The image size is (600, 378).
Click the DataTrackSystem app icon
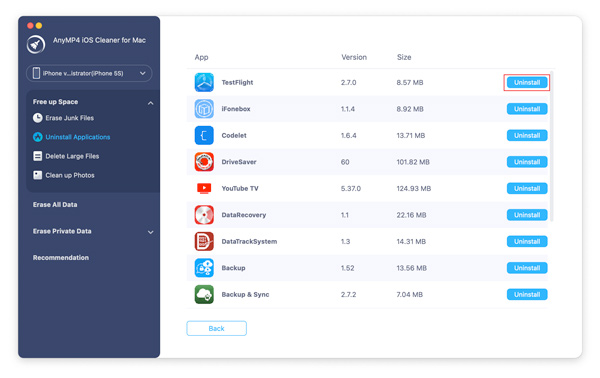pos(204,241)
